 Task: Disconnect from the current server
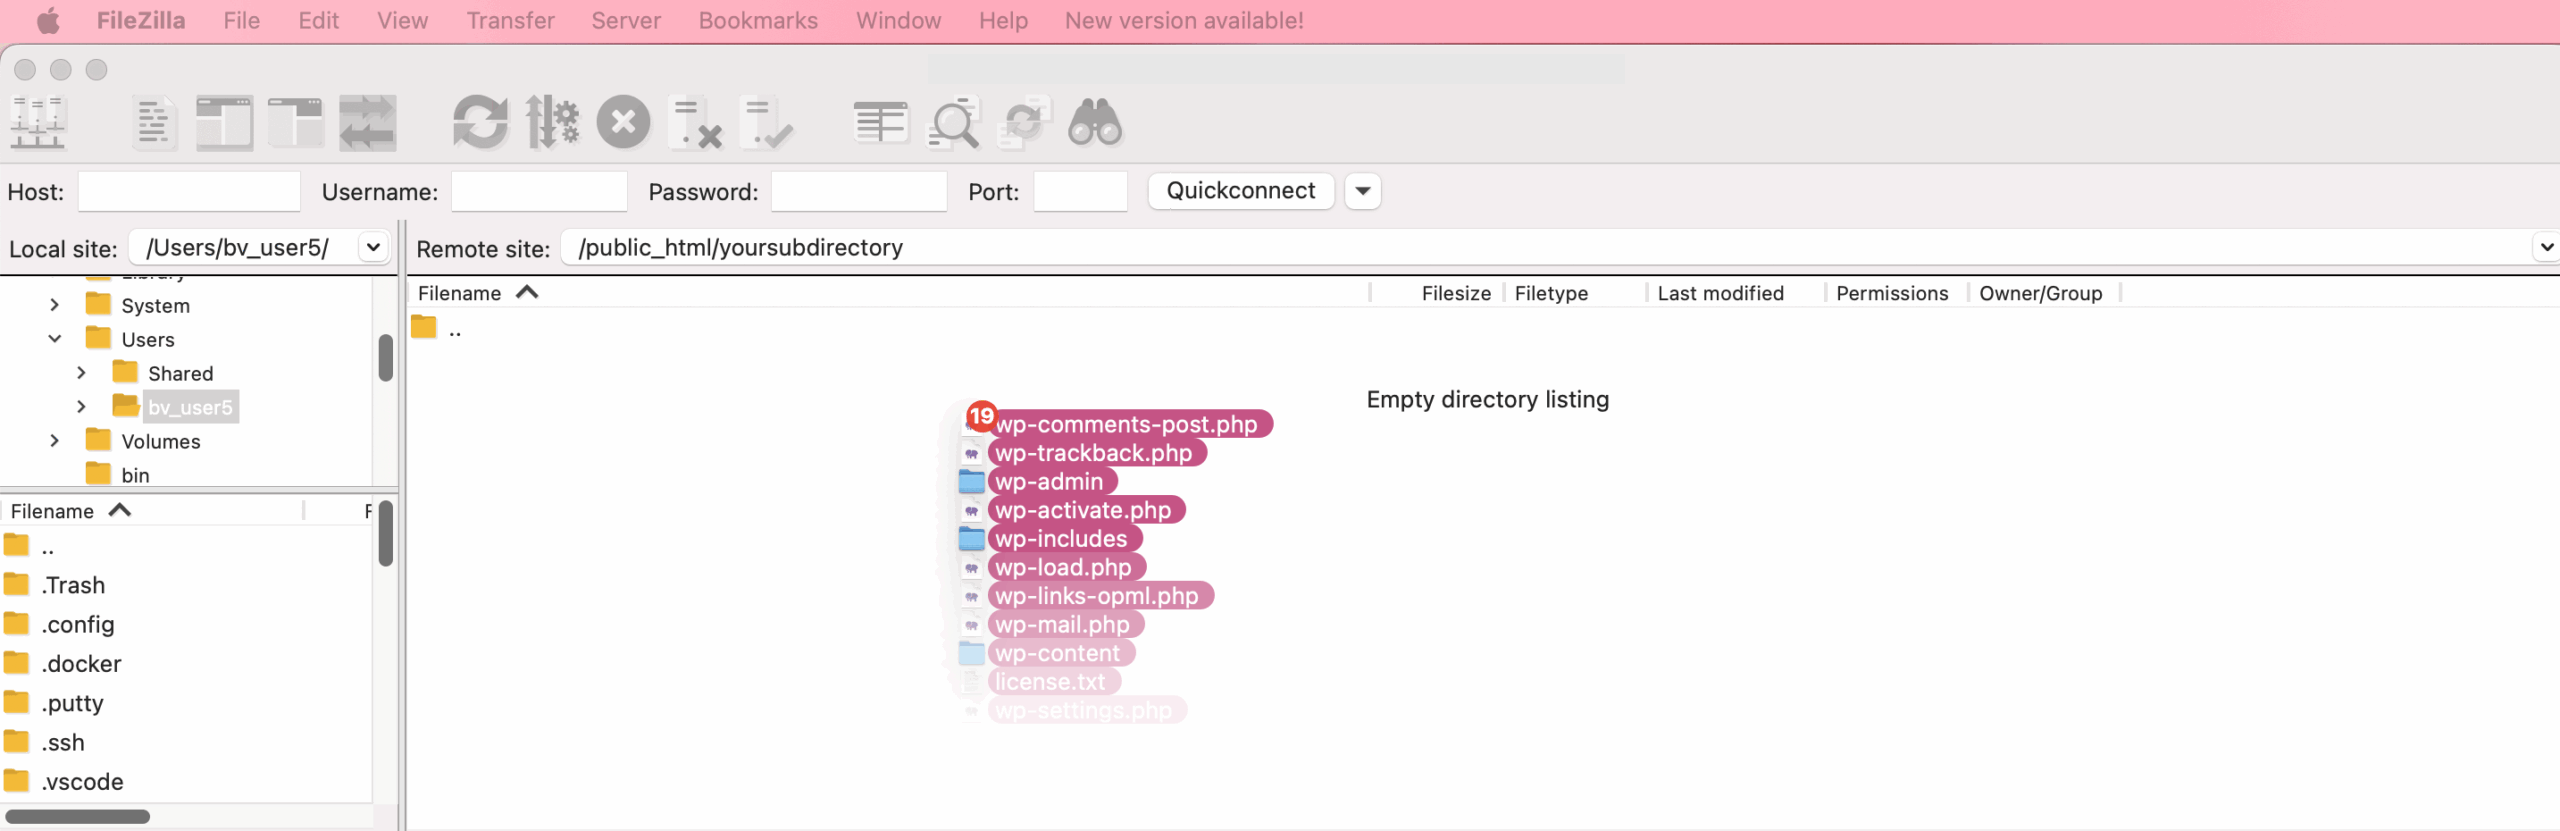[x=695, y=123]
